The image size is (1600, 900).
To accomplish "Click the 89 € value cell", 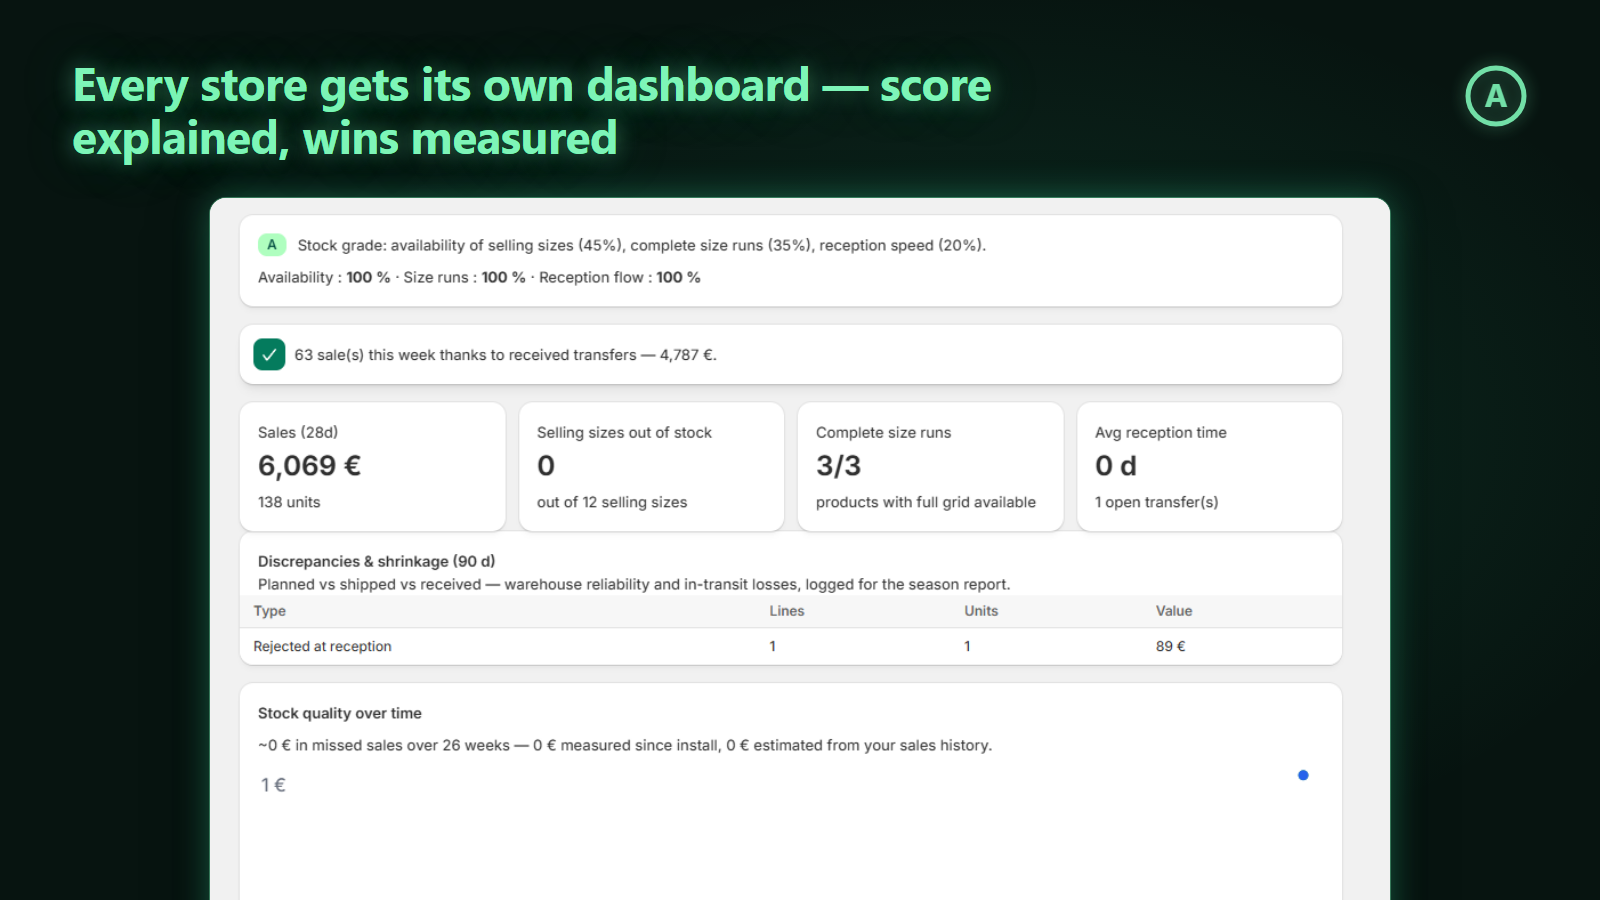I will click(1171, 646).
